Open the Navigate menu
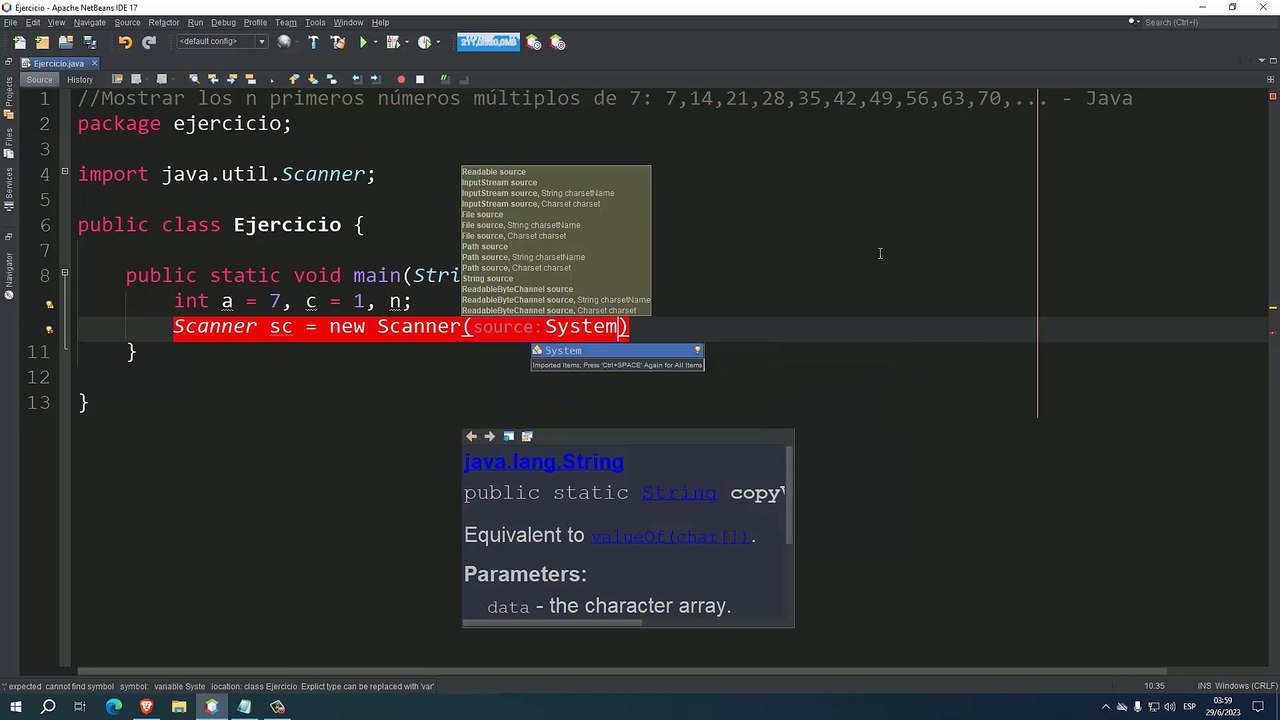Image resolution: width=1280 pixels, height=720 pixels. tap(89, 22)
